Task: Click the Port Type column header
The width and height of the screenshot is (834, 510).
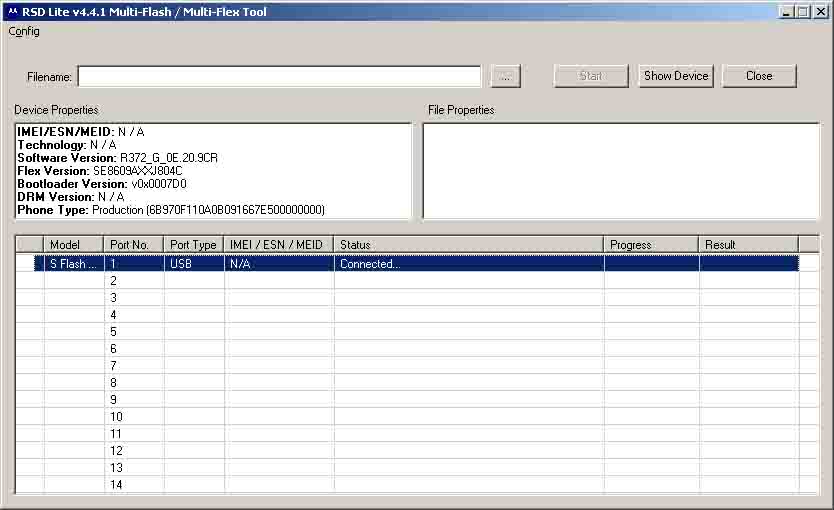Action: 194,245
